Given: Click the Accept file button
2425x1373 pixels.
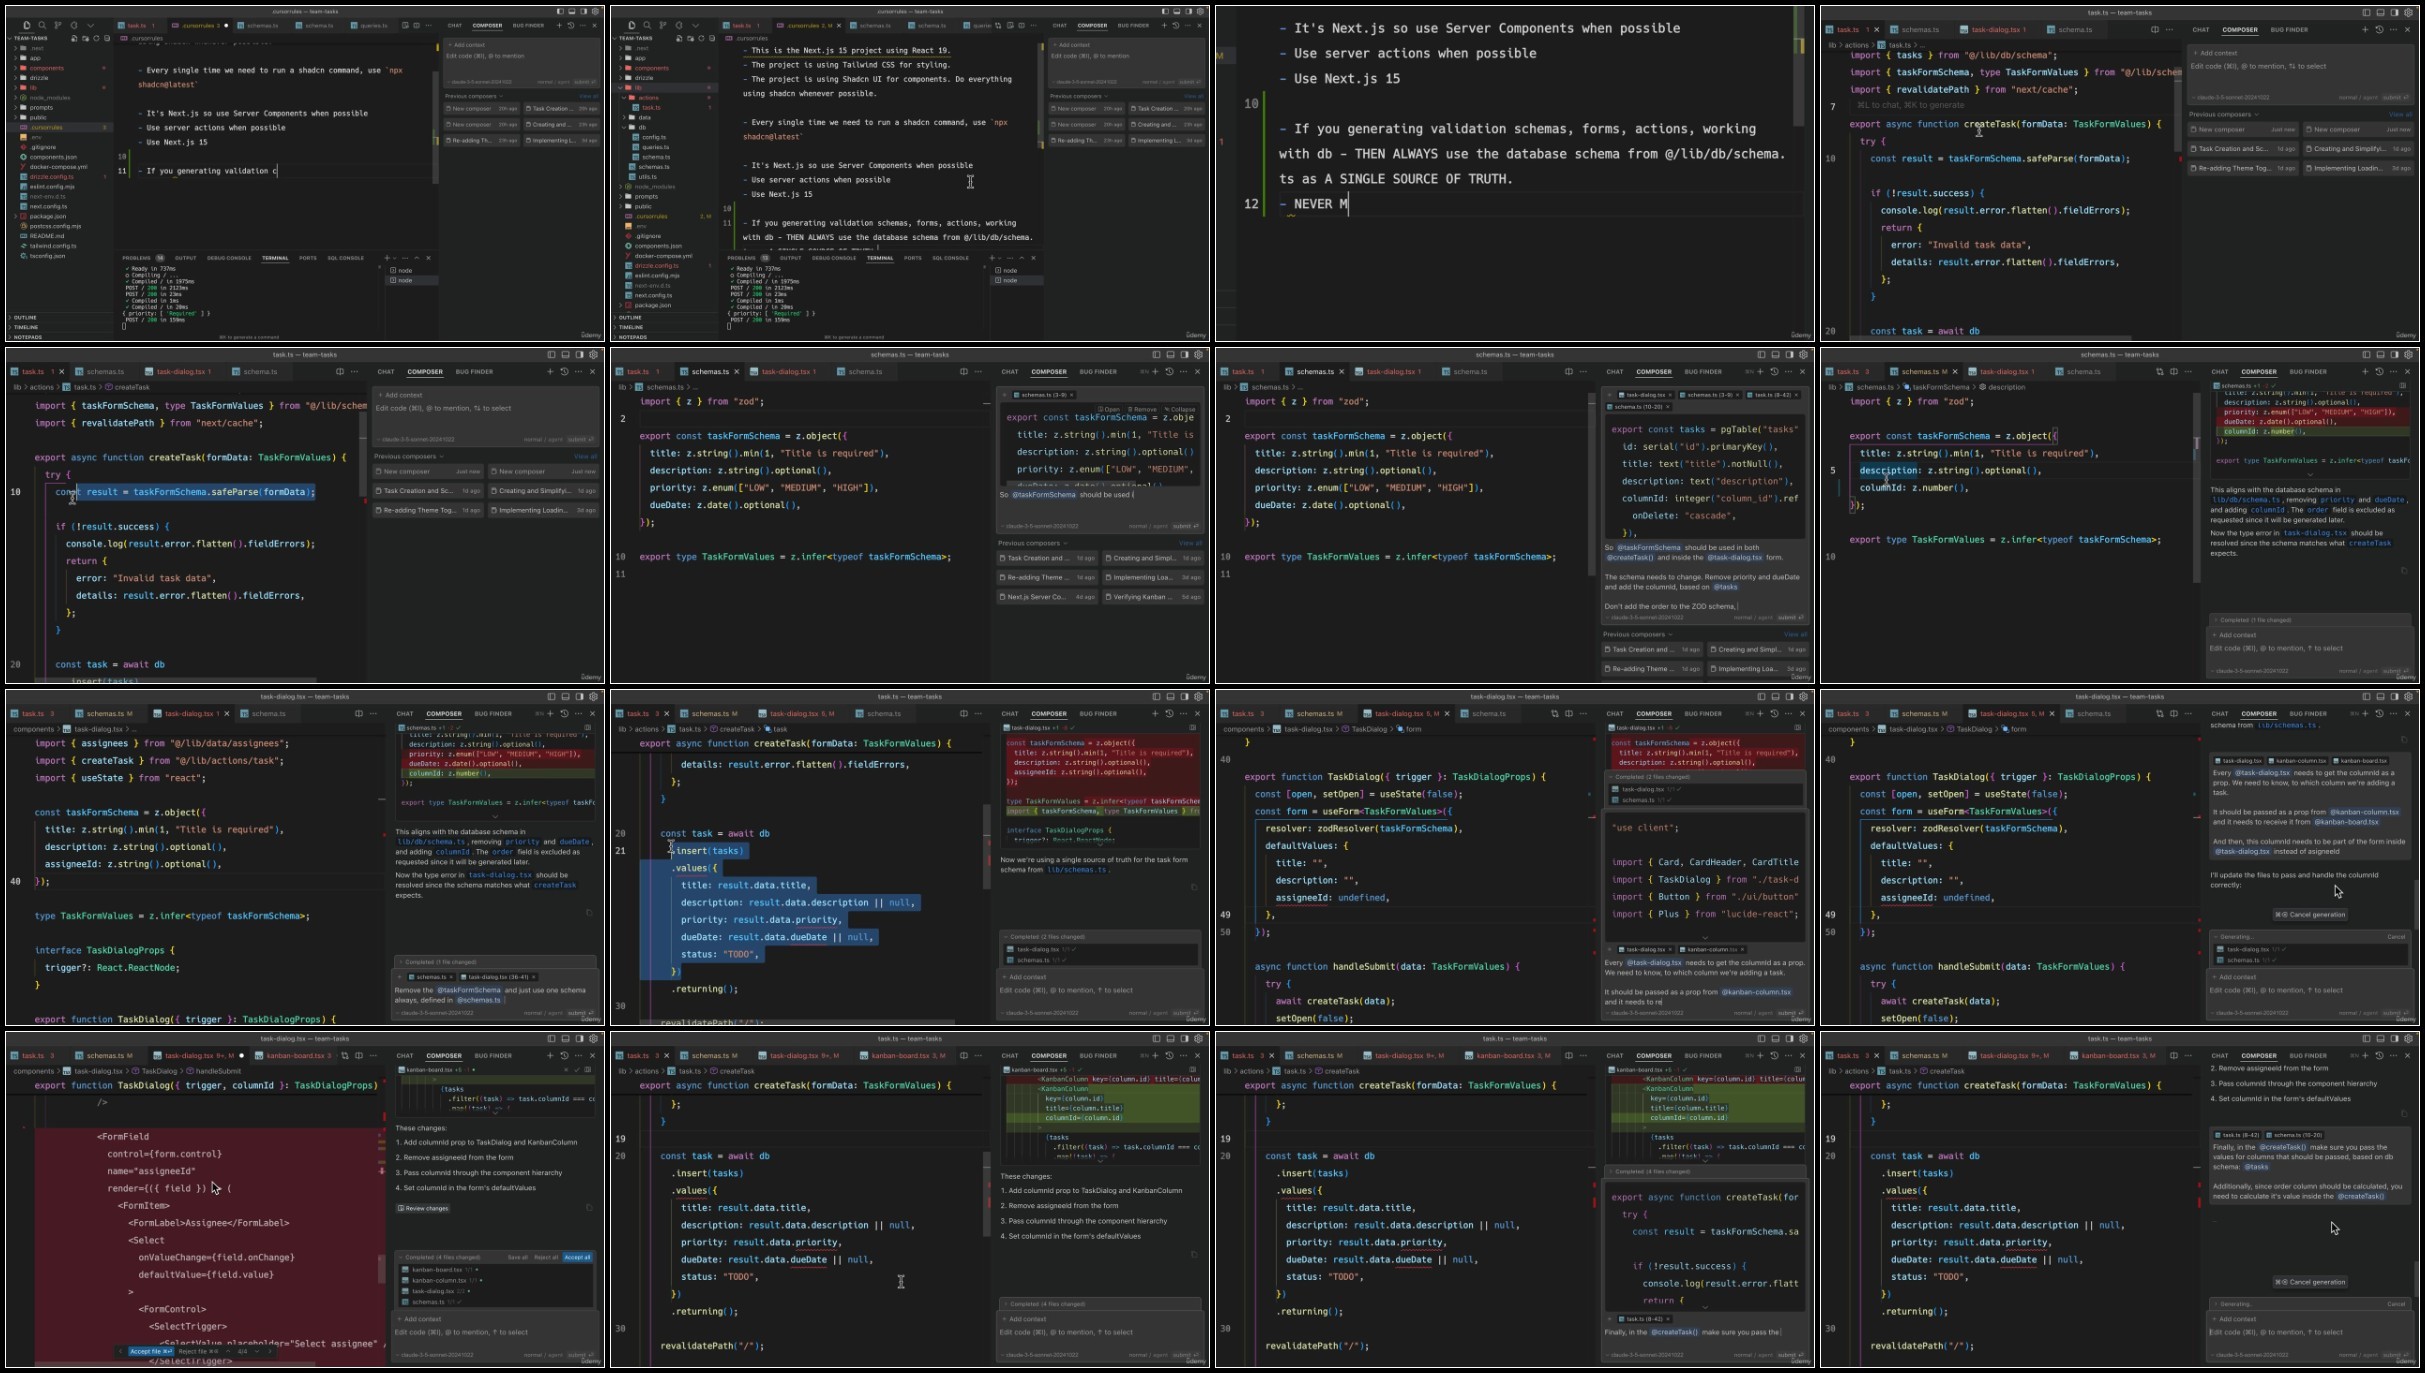Looking at the screenshot, I should pos(150,1351).
